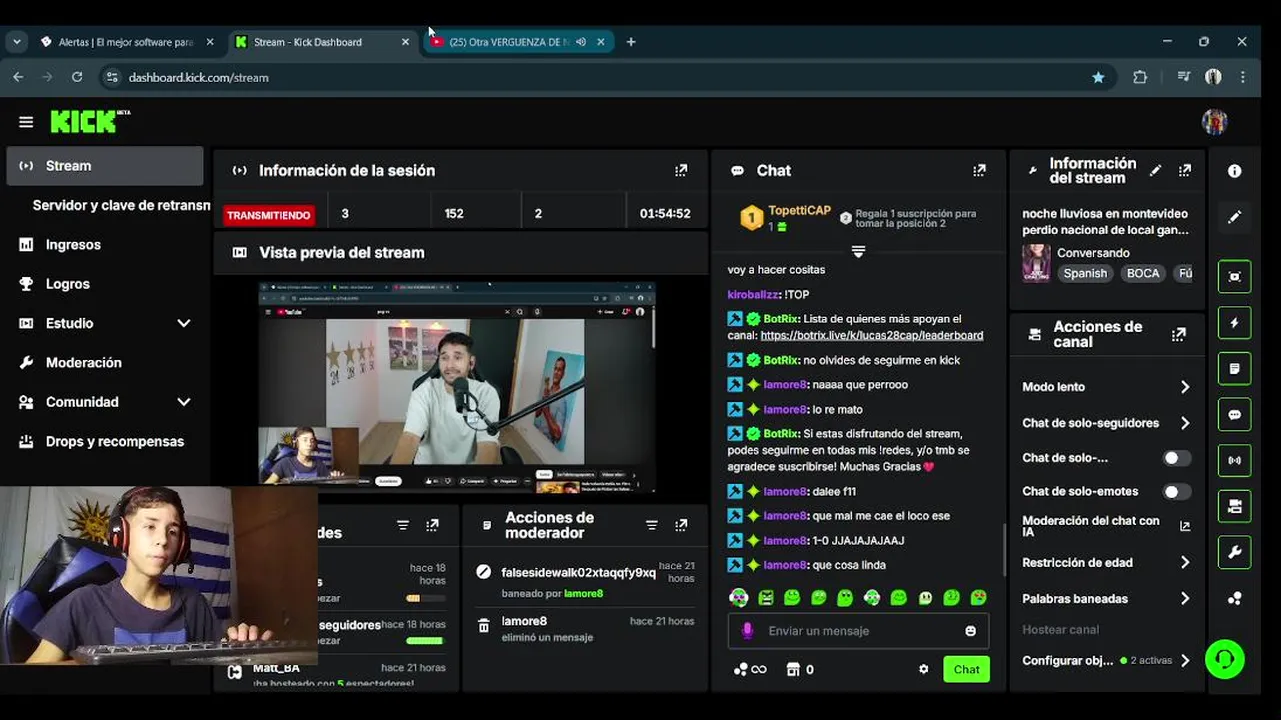Click the yellow goal progress bar in activities
This screenshot has width=1281, height=720.
tap(426, 598)
